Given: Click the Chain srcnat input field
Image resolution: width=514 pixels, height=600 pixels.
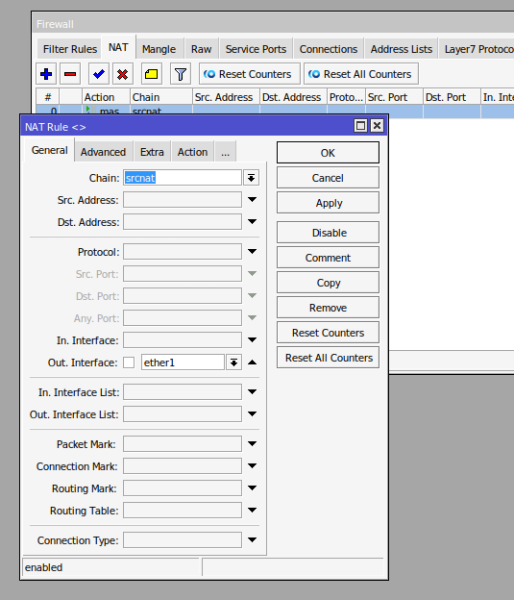Looking at the screenshot, I should pos(183,178).
